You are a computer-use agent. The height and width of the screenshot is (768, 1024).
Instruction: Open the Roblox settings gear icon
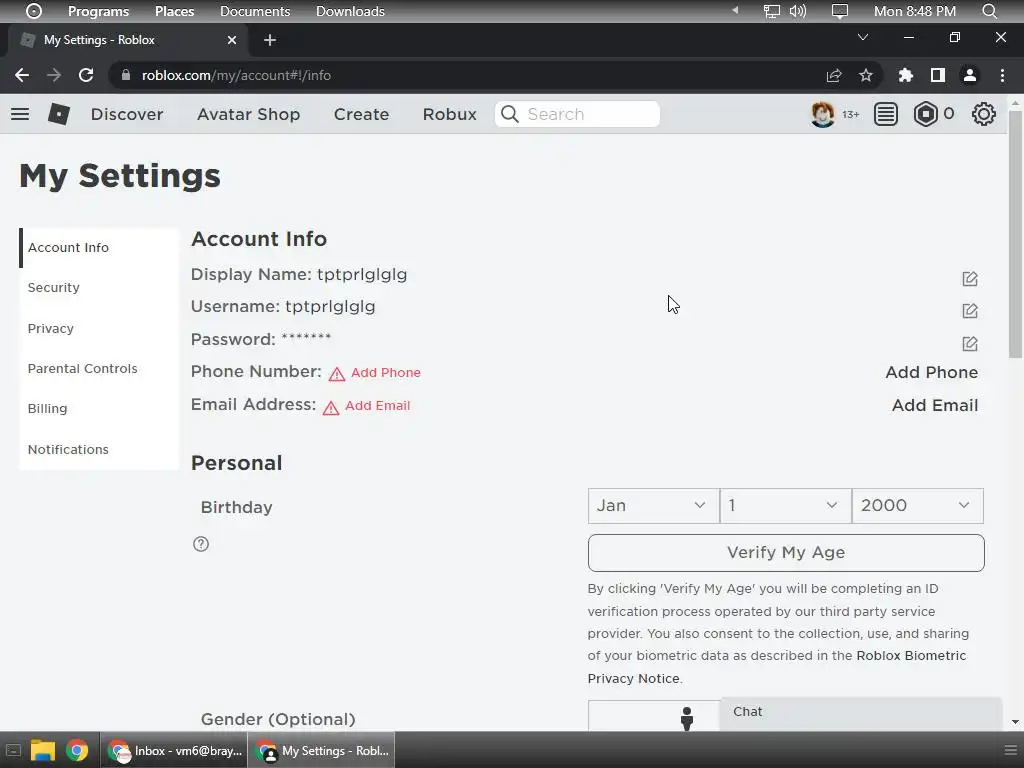click(x=984, y=114)
